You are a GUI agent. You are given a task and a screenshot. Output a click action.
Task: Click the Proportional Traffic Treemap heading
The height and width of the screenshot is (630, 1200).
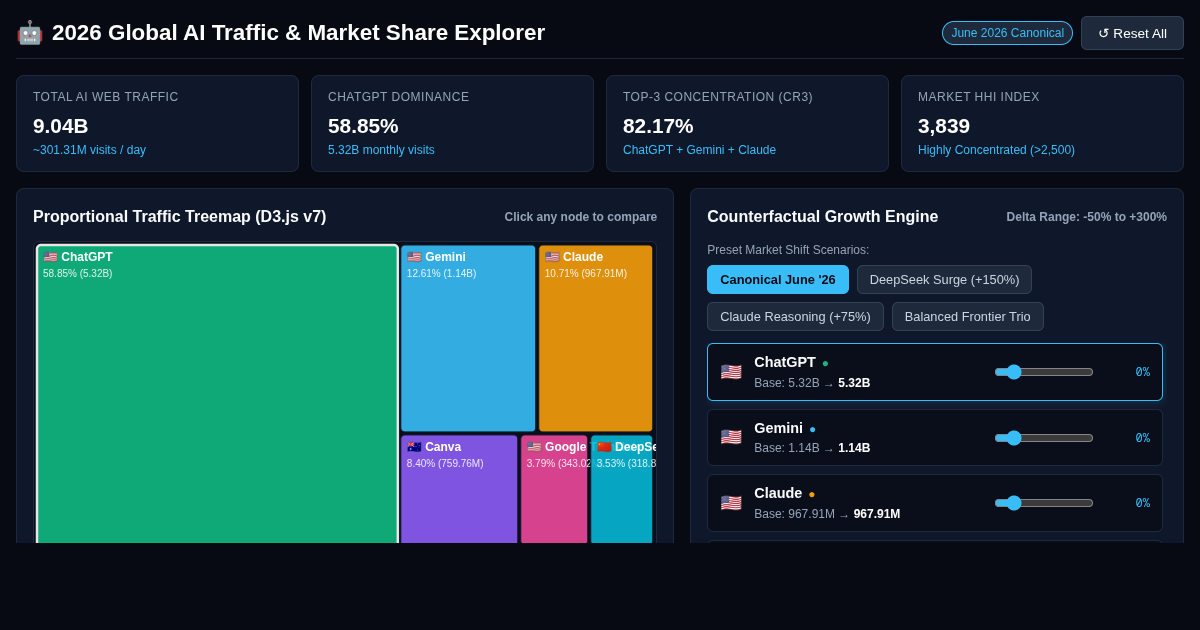(180, 217)
